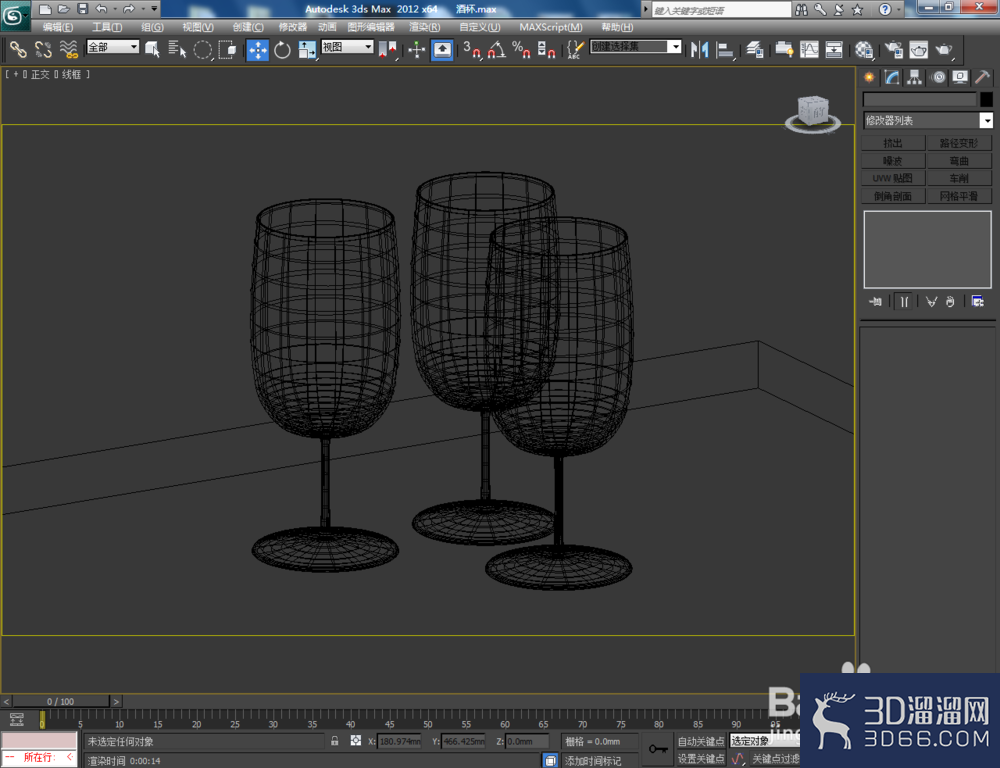Image resolution: width=1000 pixels, height=768 pixels.
Task: Open the selection filter 全部 dropdown
Action: pos(113,47)
